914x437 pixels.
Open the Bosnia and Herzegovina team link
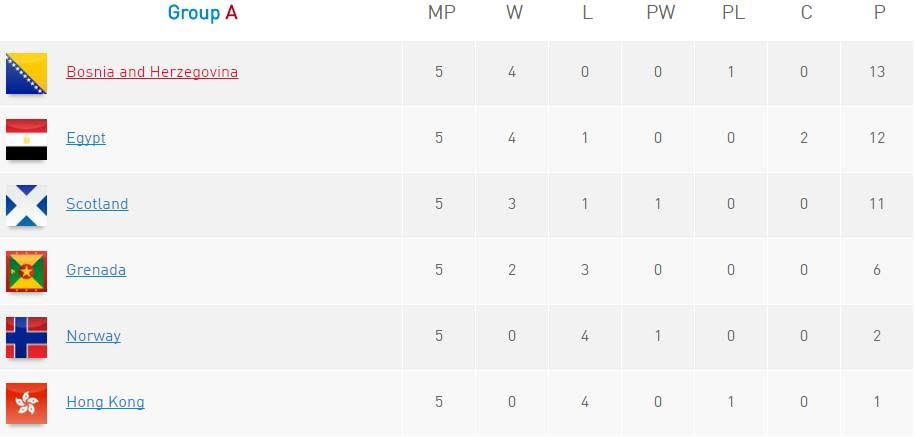tap(152, 72)
